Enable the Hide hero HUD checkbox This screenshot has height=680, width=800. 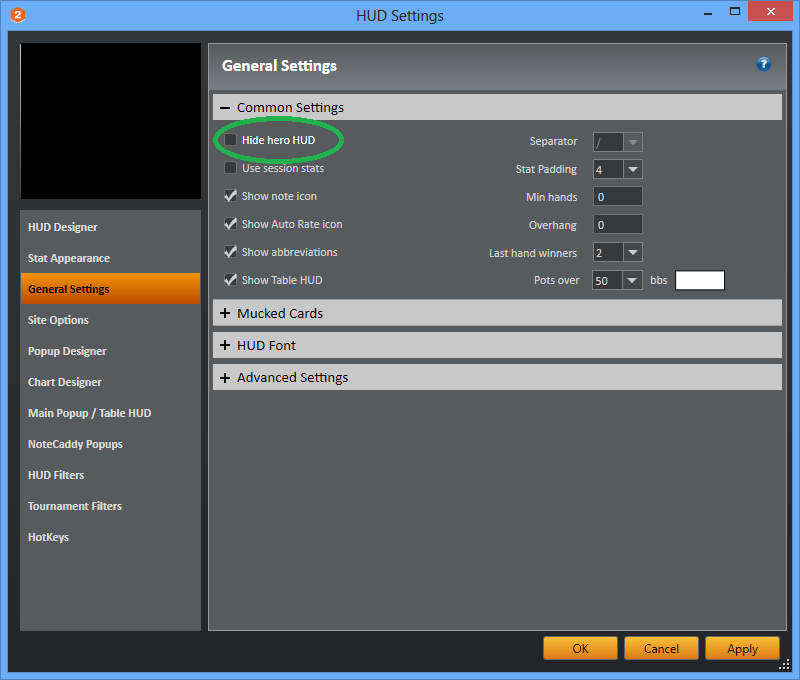231,140
